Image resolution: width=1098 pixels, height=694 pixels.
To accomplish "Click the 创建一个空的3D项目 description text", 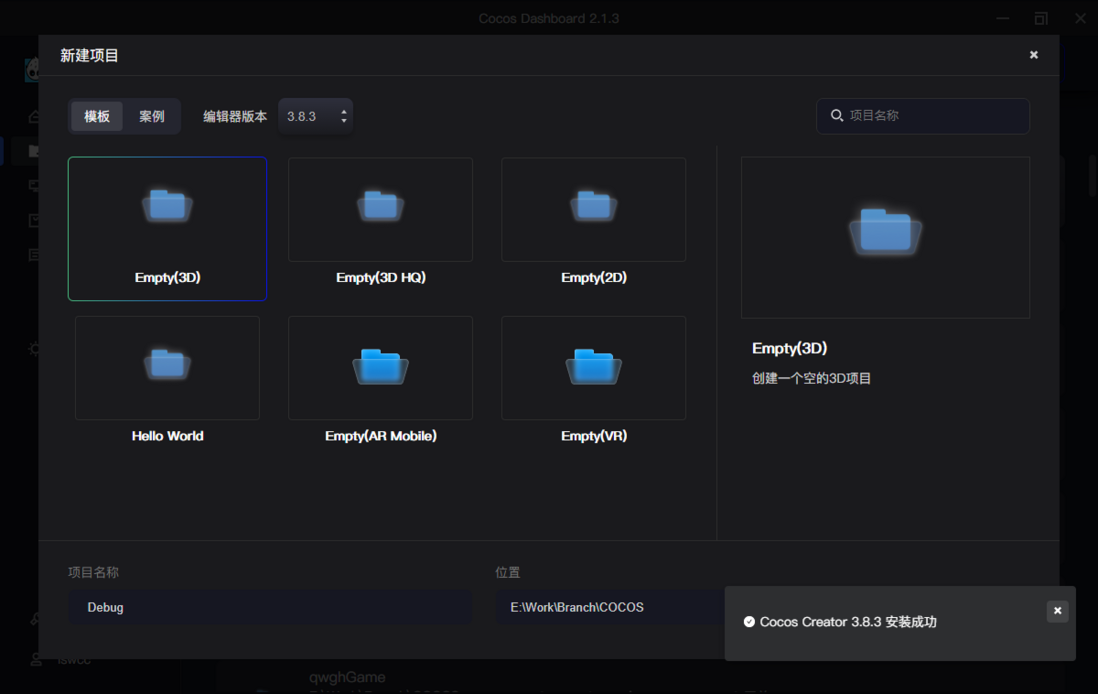I will (x=812, y=378).
